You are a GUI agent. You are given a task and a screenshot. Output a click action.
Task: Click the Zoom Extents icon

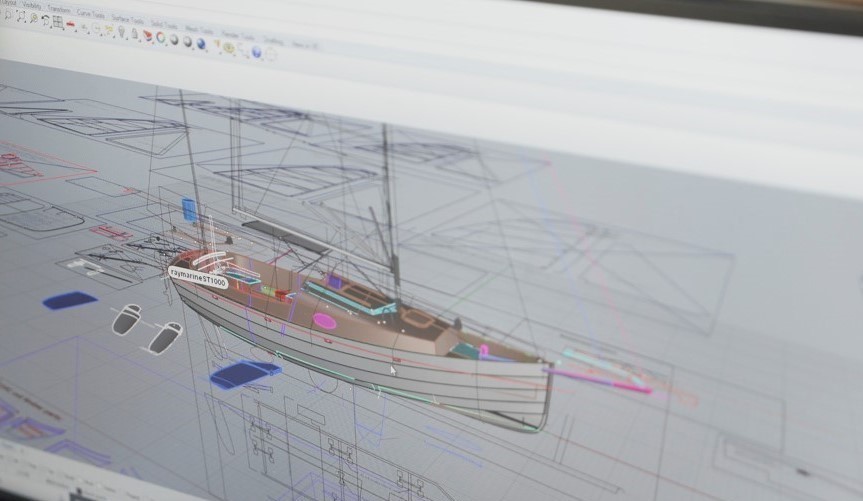click(34, 19)
